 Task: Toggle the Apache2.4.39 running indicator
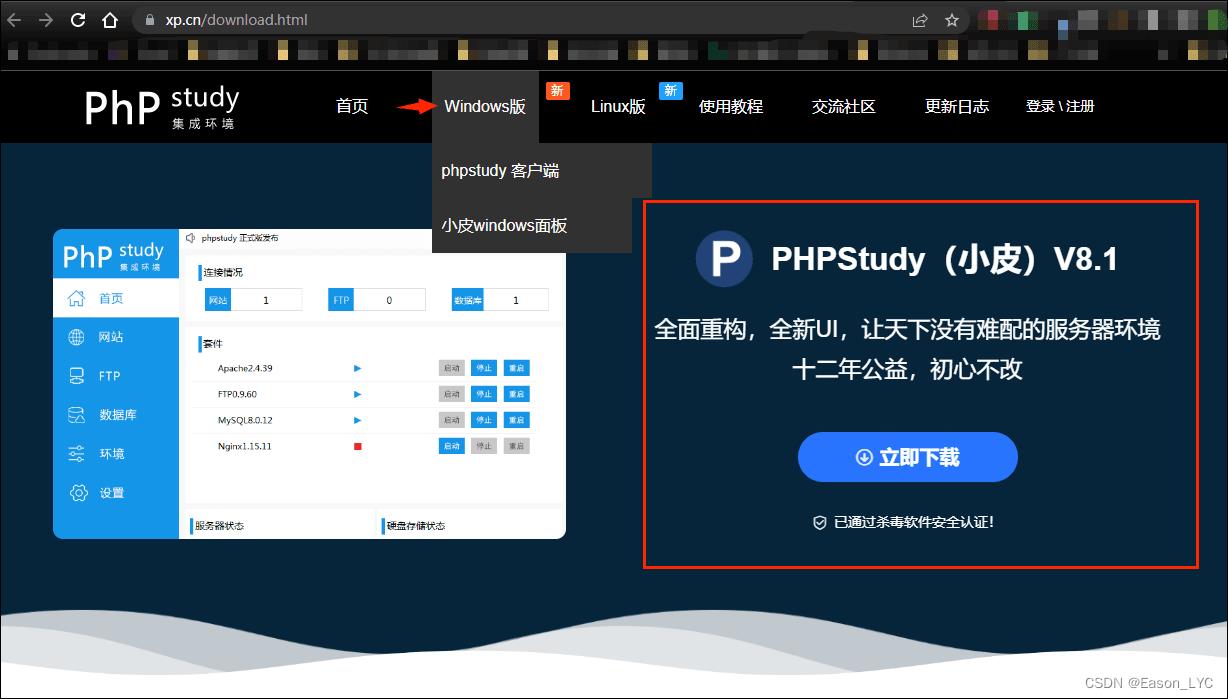[357, 367]
